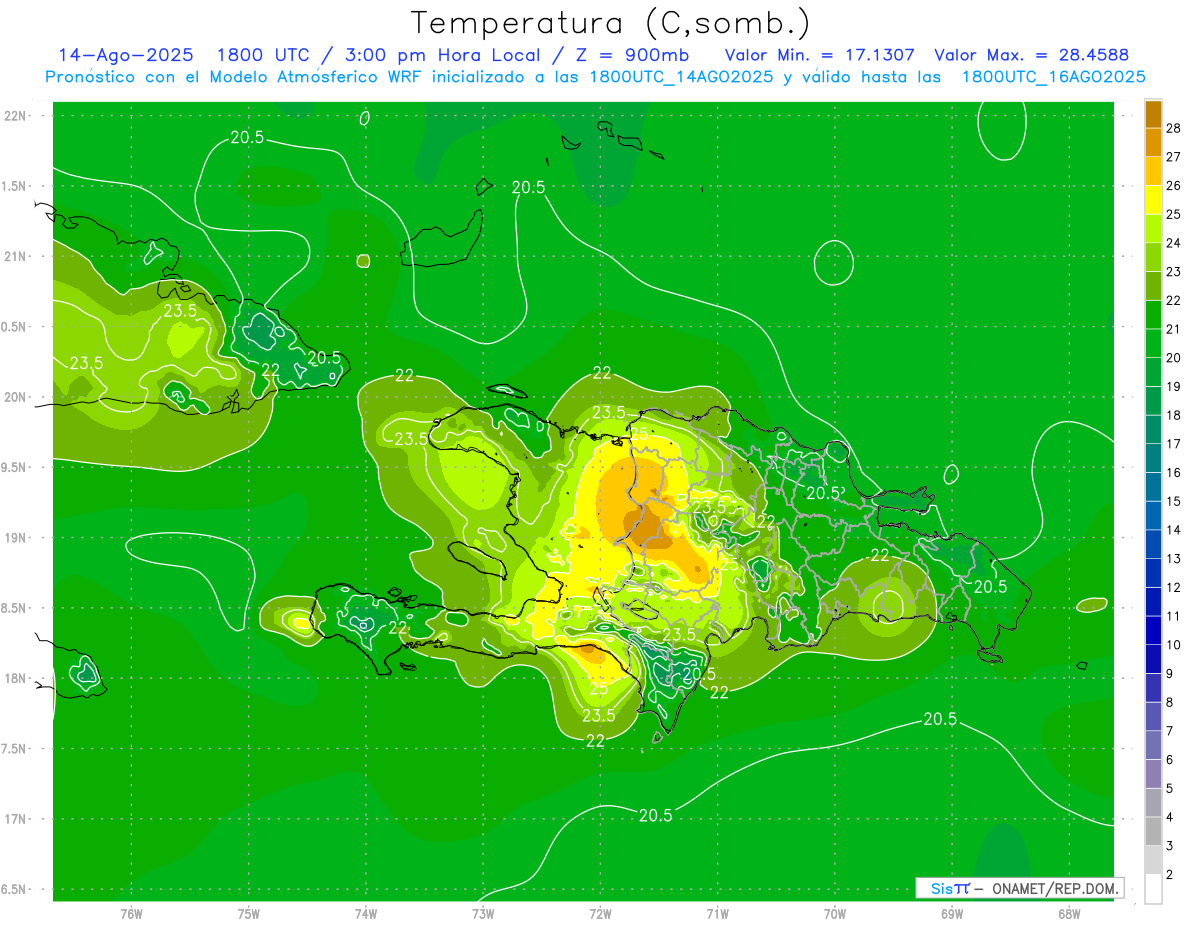
Task: Click the 22N latitude axis label
Action: [16, 116]
